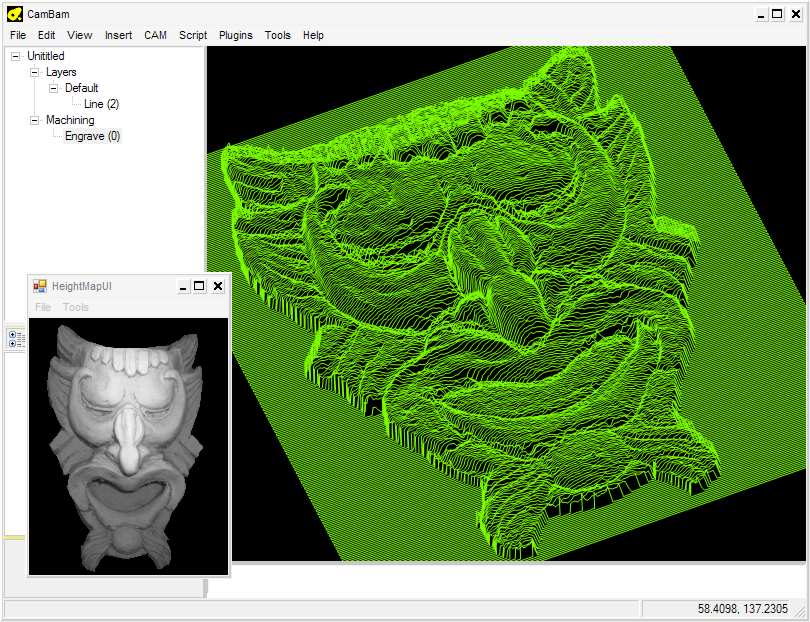Select the Engrave (0) machining operation
The width and height of the screenshot is (810, 622).
92,136
